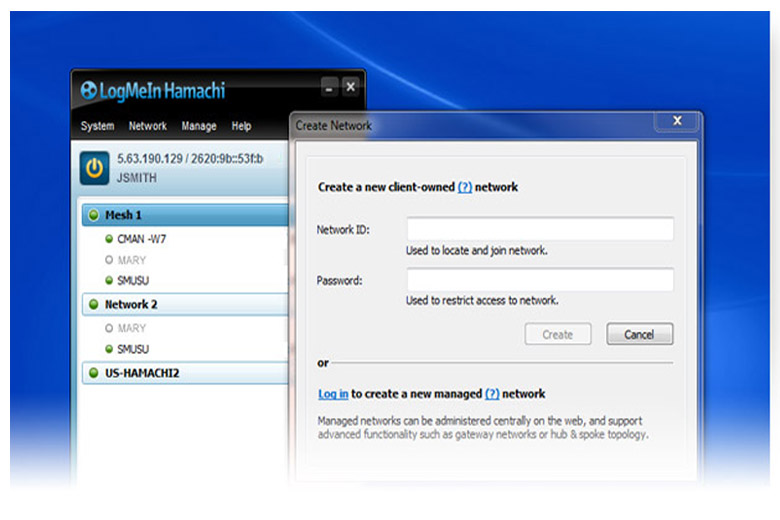Click the IP address 5.63.190.129 text
This screenshot has height=520, width=780.
click(150, 159)
